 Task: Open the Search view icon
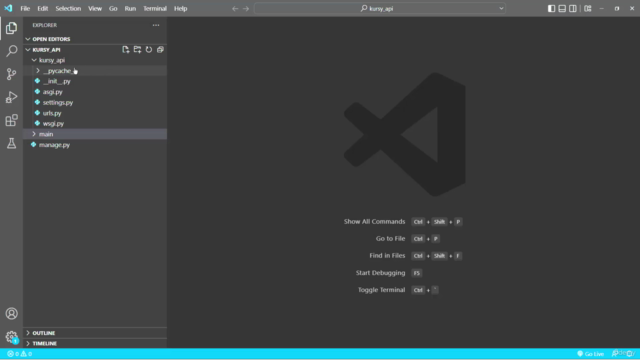coord(11,51)
